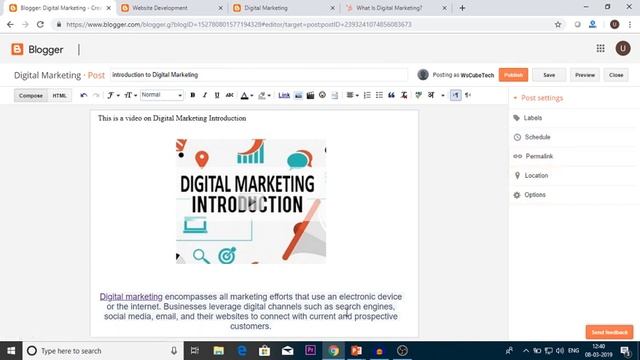
Task: Reload the current page
Action: click(x=40, y=24)
